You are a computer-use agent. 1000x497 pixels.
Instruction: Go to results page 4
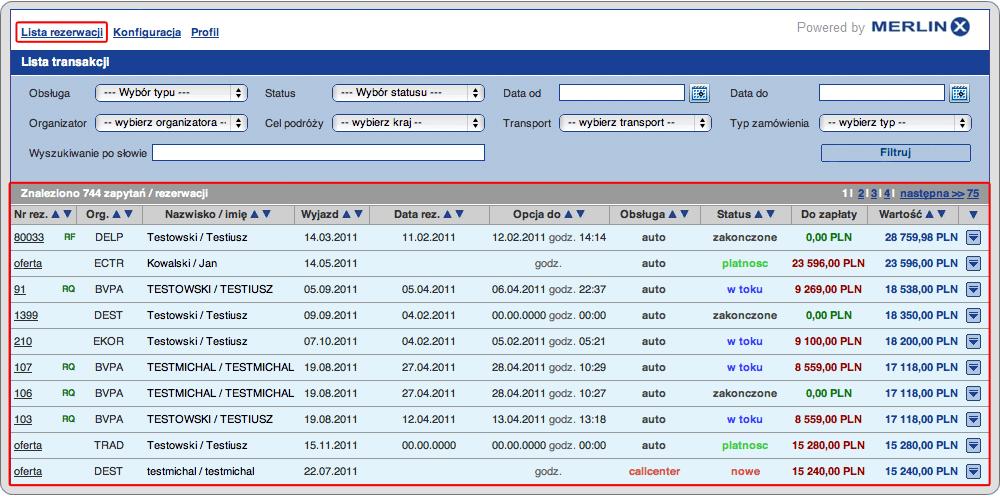(886, 193)
